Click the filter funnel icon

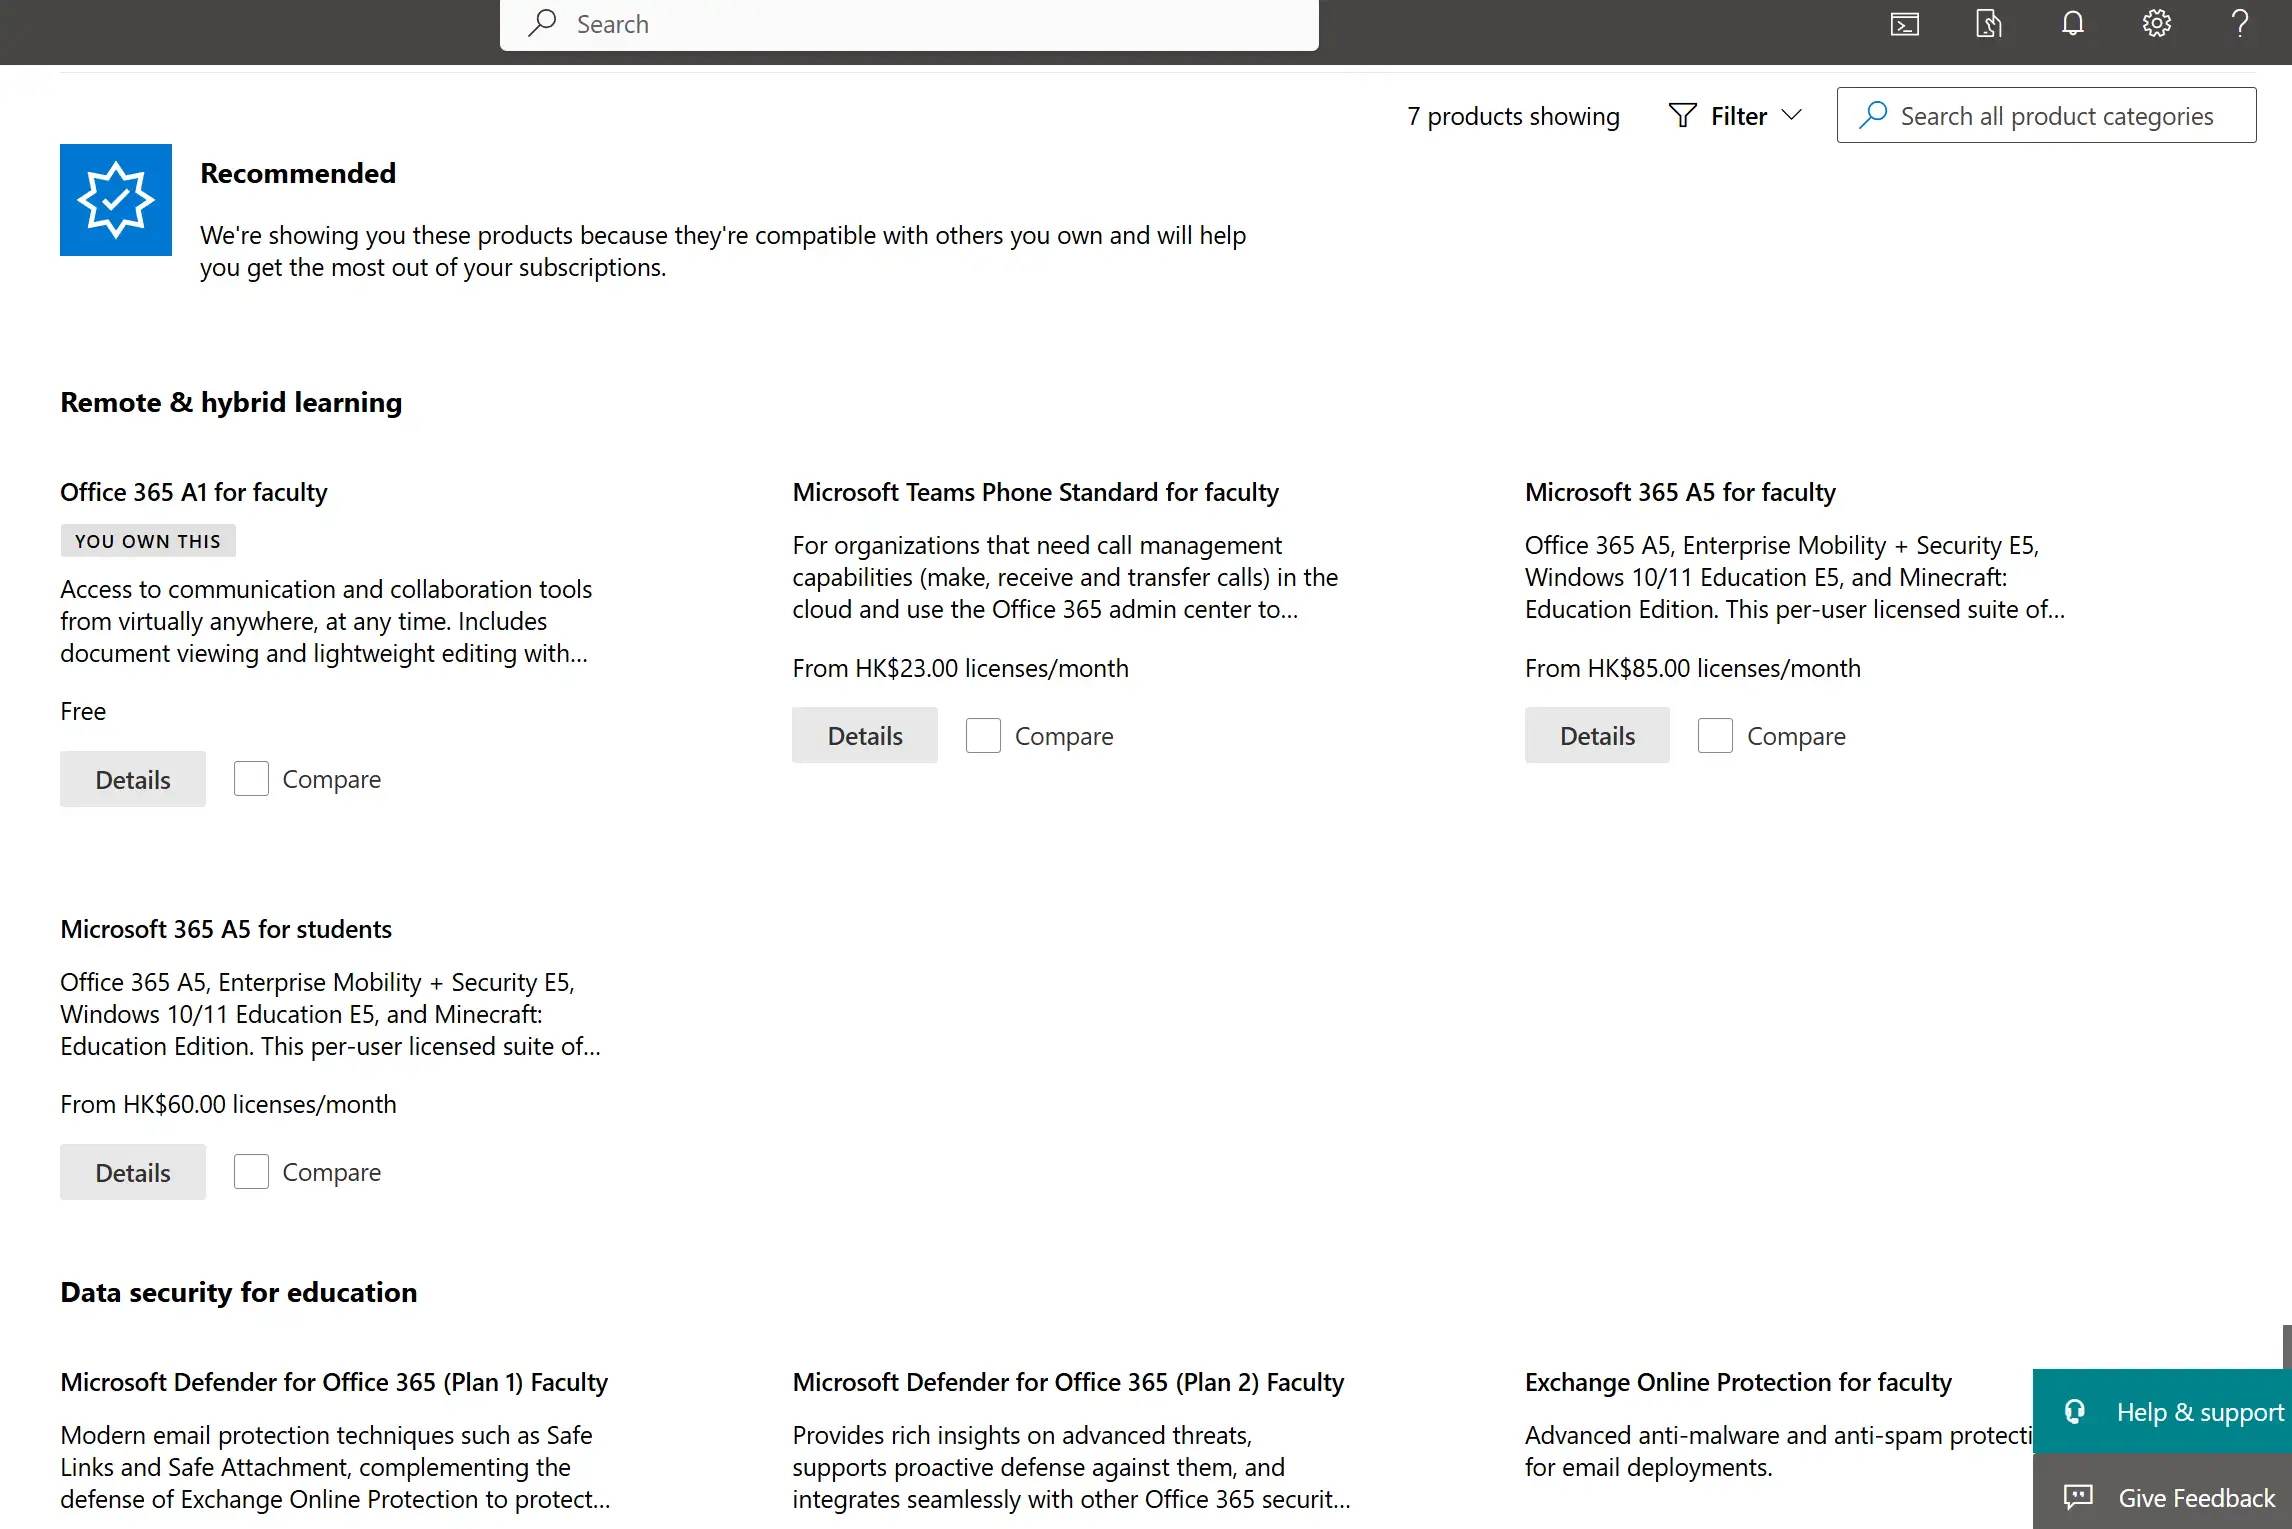[x=1683, y=116]
